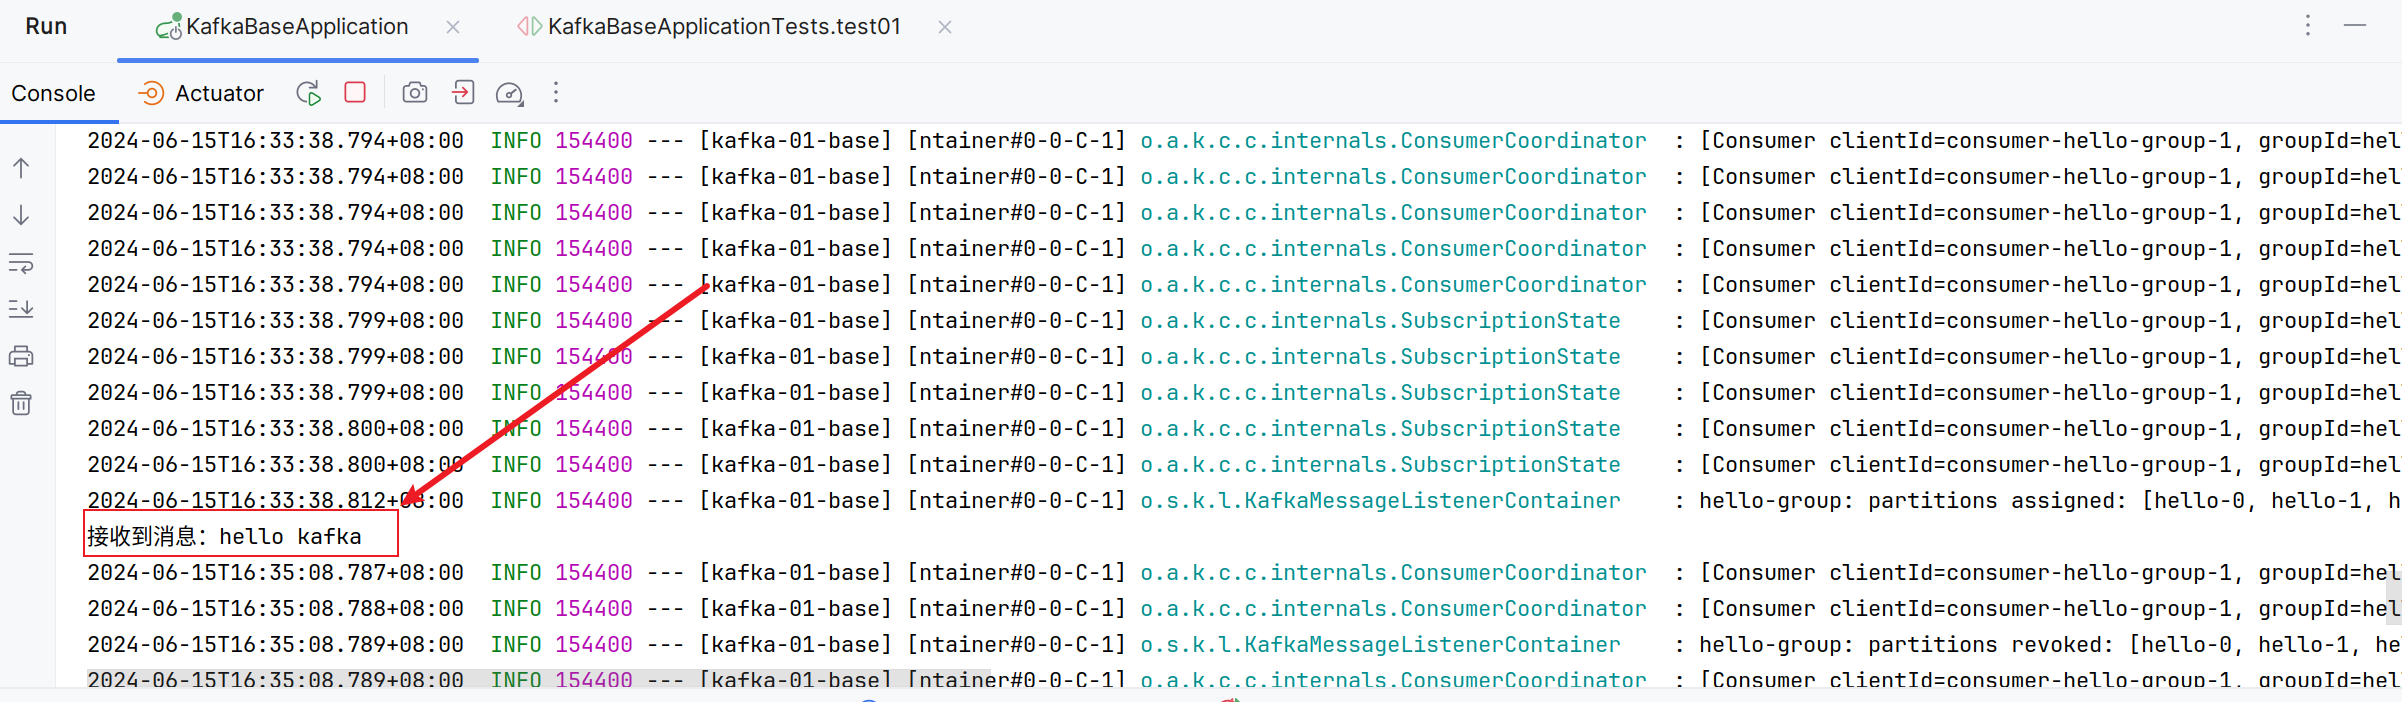
Task: Select the Console tab
Action: pyautogui.click(x=53, y=93)
